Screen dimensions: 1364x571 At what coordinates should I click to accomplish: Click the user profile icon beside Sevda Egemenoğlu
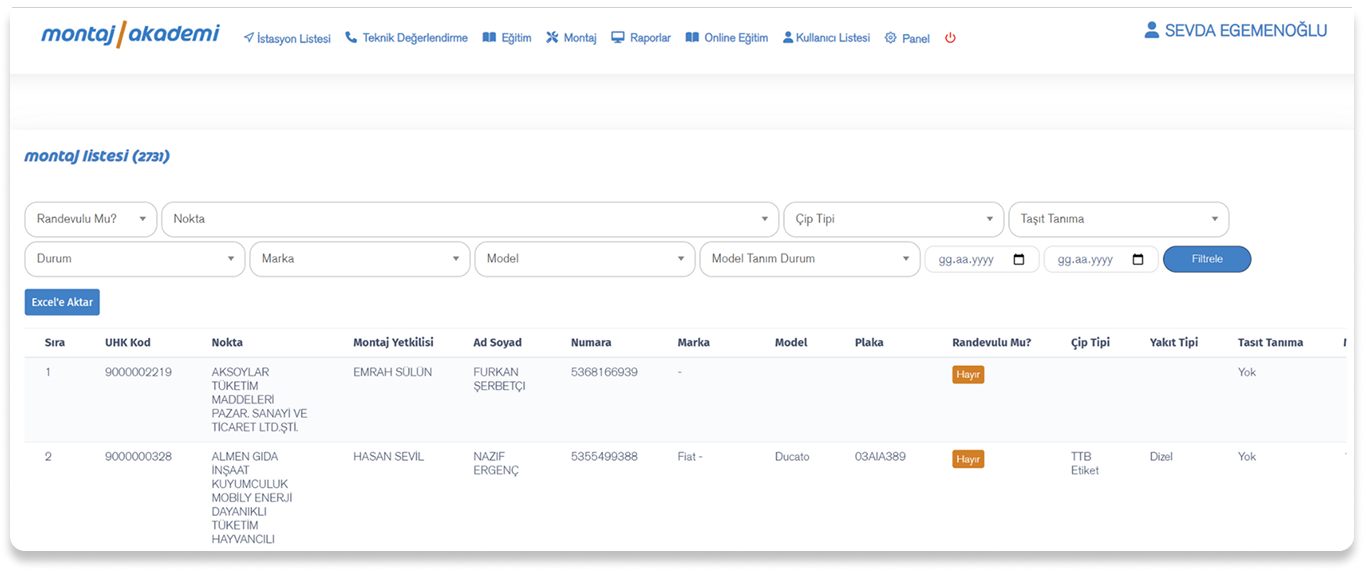point(1152,31)
